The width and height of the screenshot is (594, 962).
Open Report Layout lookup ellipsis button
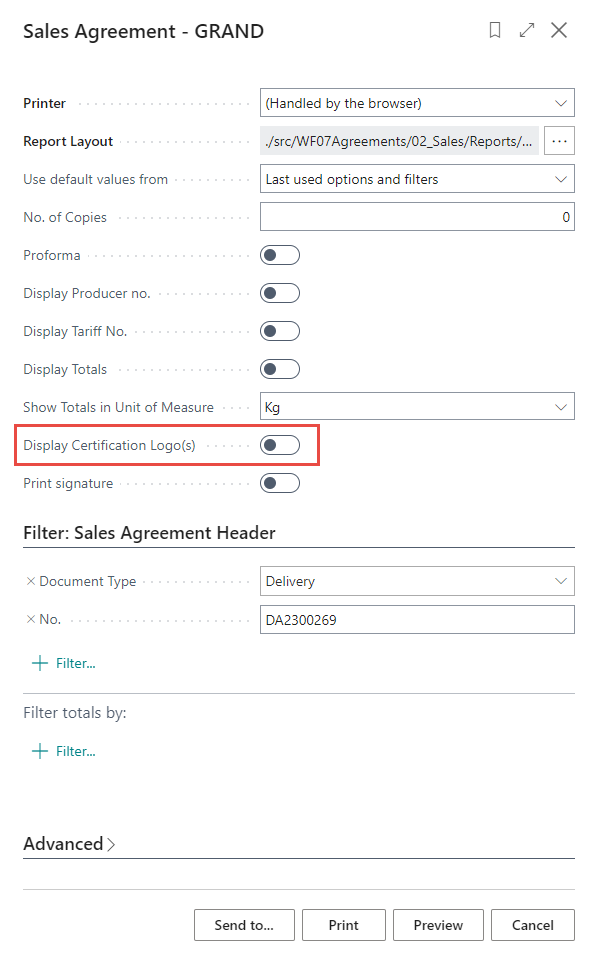click(559, 141)
